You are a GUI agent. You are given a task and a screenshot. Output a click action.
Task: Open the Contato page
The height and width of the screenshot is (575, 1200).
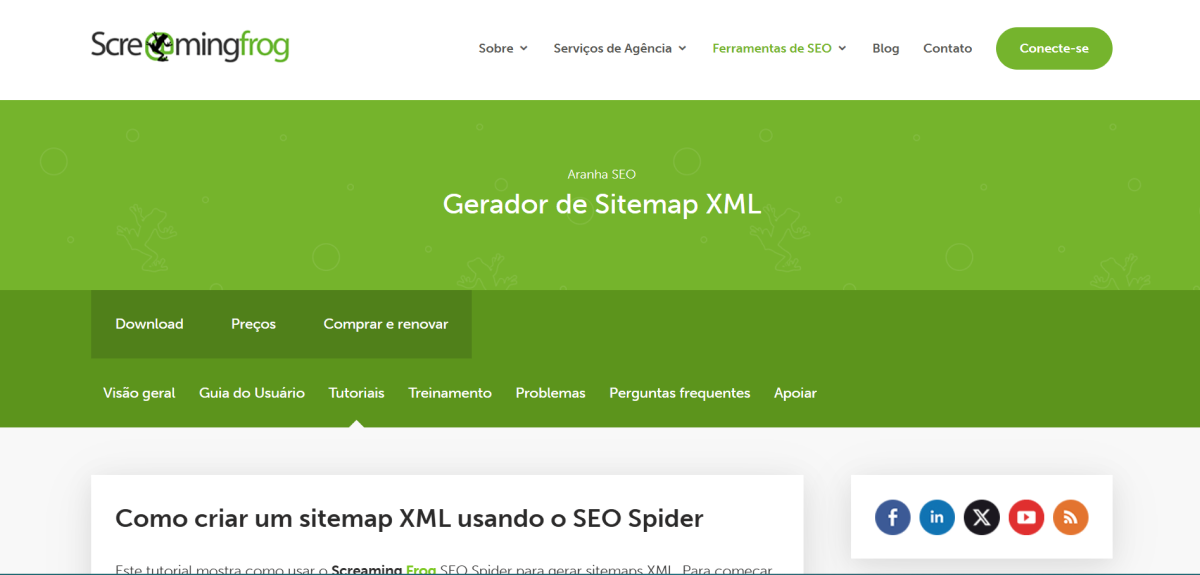947,48
